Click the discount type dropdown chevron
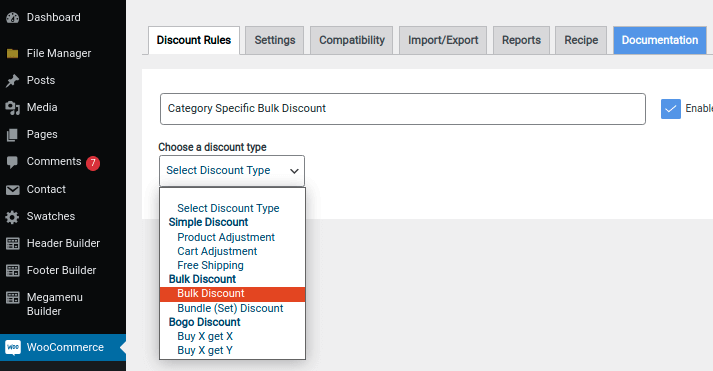 pos(294,171)
